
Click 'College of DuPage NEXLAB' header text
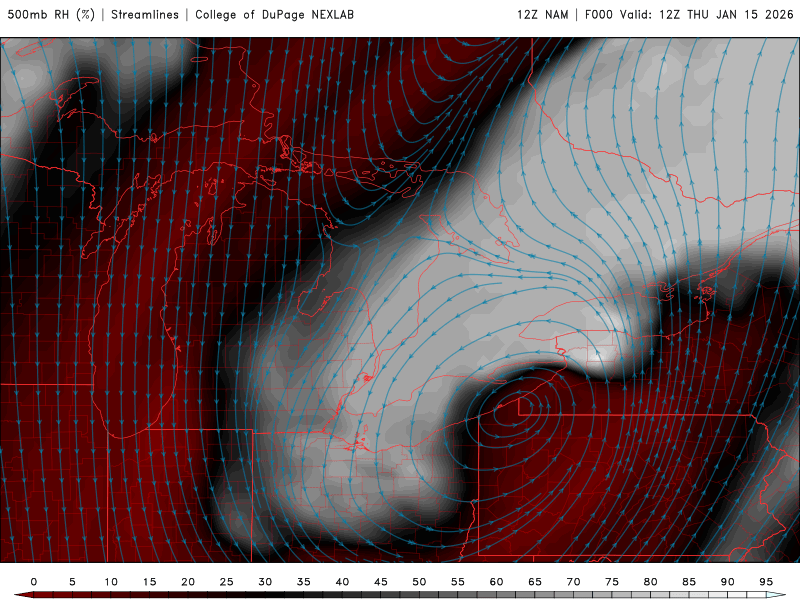point(274,14)
